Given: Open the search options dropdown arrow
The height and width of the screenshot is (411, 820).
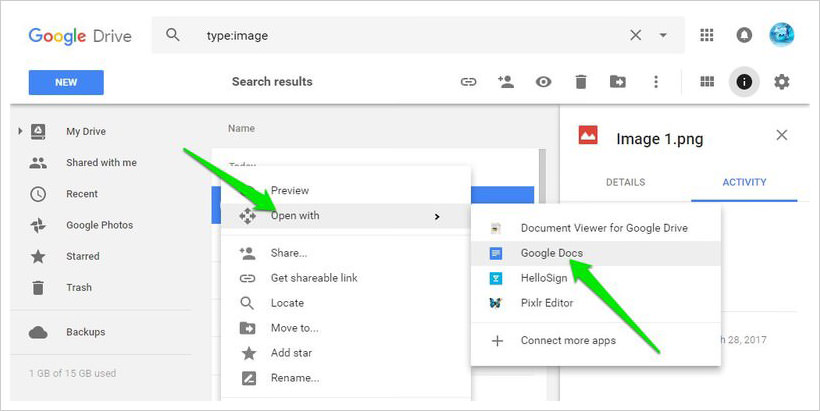Looking at the screenshot, I should pyautogui.click(x=663, y=36).
